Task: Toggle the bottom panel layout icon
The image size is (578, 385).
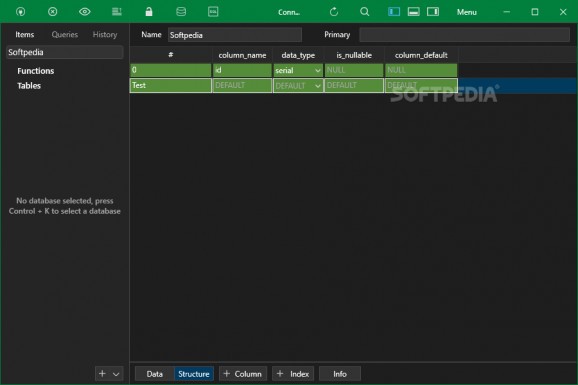Action: pos(414,12)
